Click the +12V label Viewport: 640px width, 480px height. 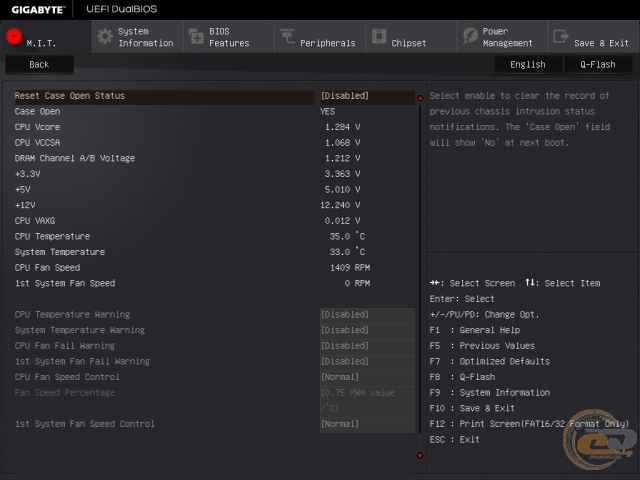tap(25, 205)
